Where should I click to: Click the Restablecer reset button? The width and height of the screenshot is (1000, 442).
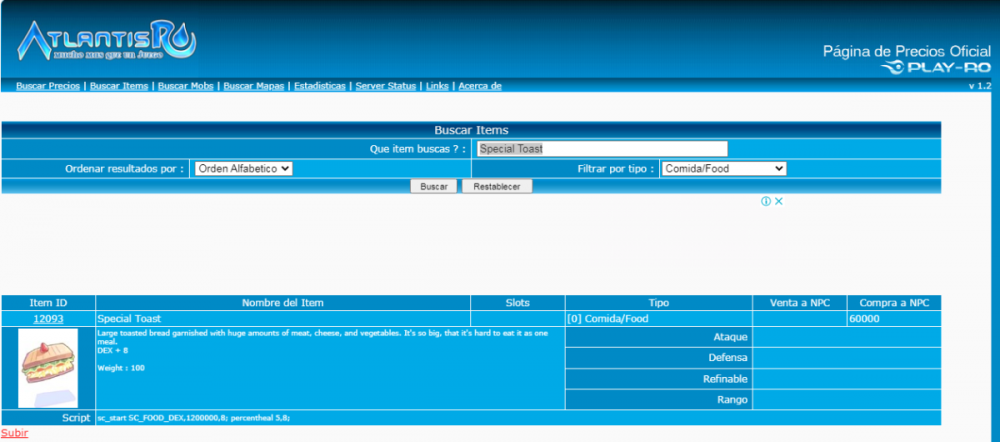[x=497, y=186]
